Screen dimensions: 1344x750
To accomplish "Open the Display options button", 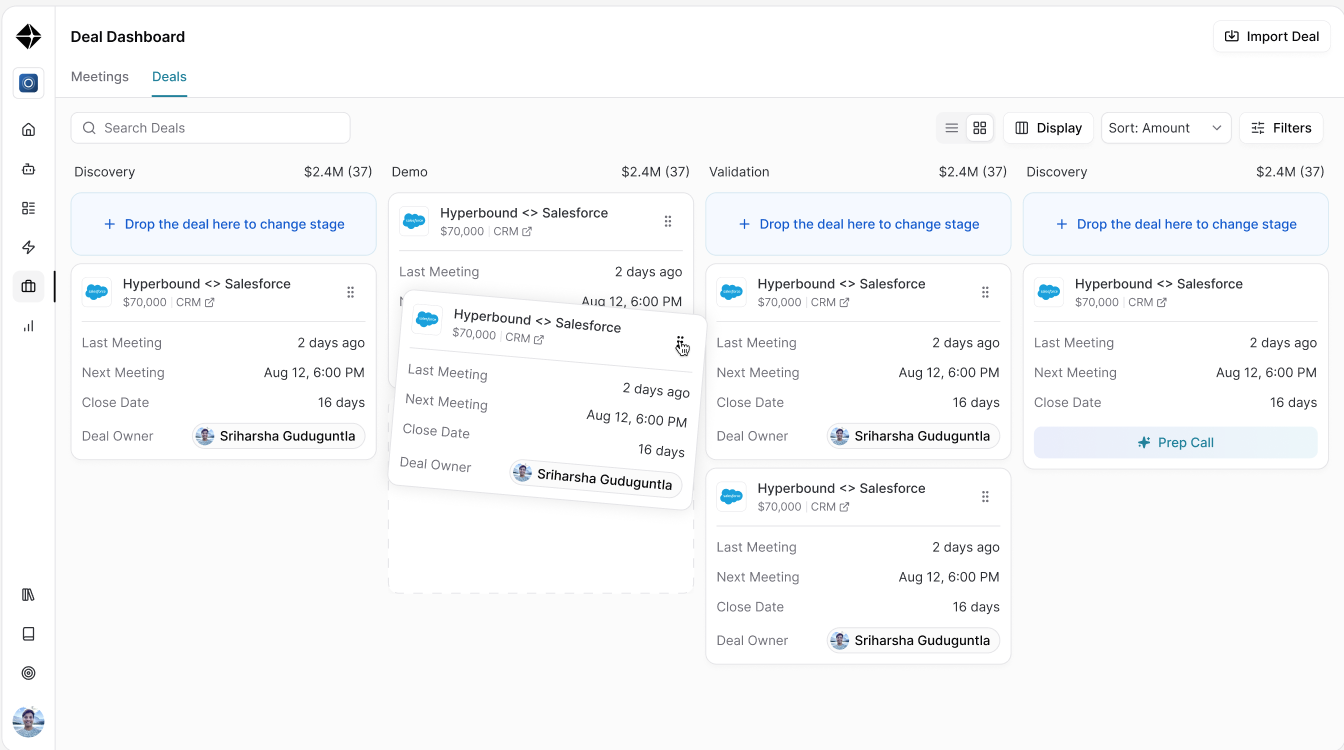I will [1048, 128].
